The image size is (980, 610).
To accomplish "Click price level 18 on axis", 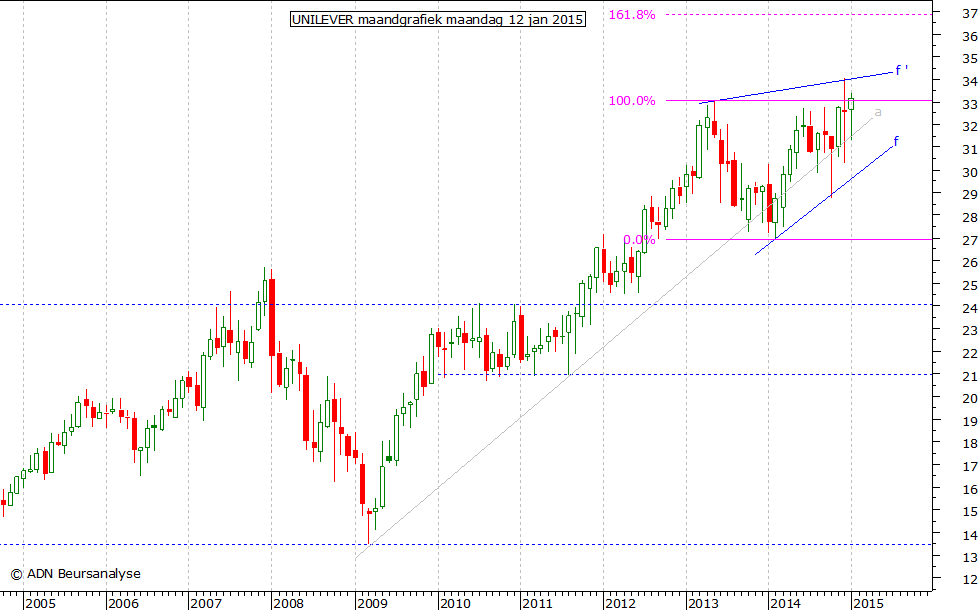I will click(x=970, y=444).
